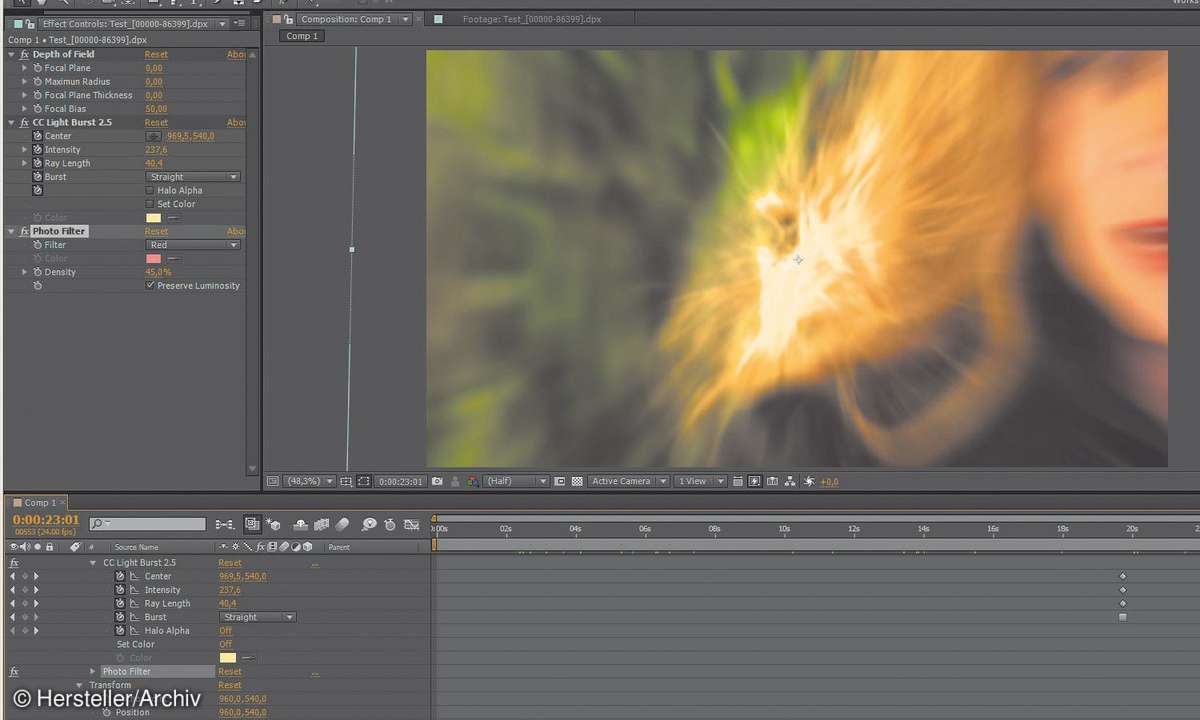Click the brainstorm icon in timeline
This screenshot has height=720, width=1200.
(369, 524)
